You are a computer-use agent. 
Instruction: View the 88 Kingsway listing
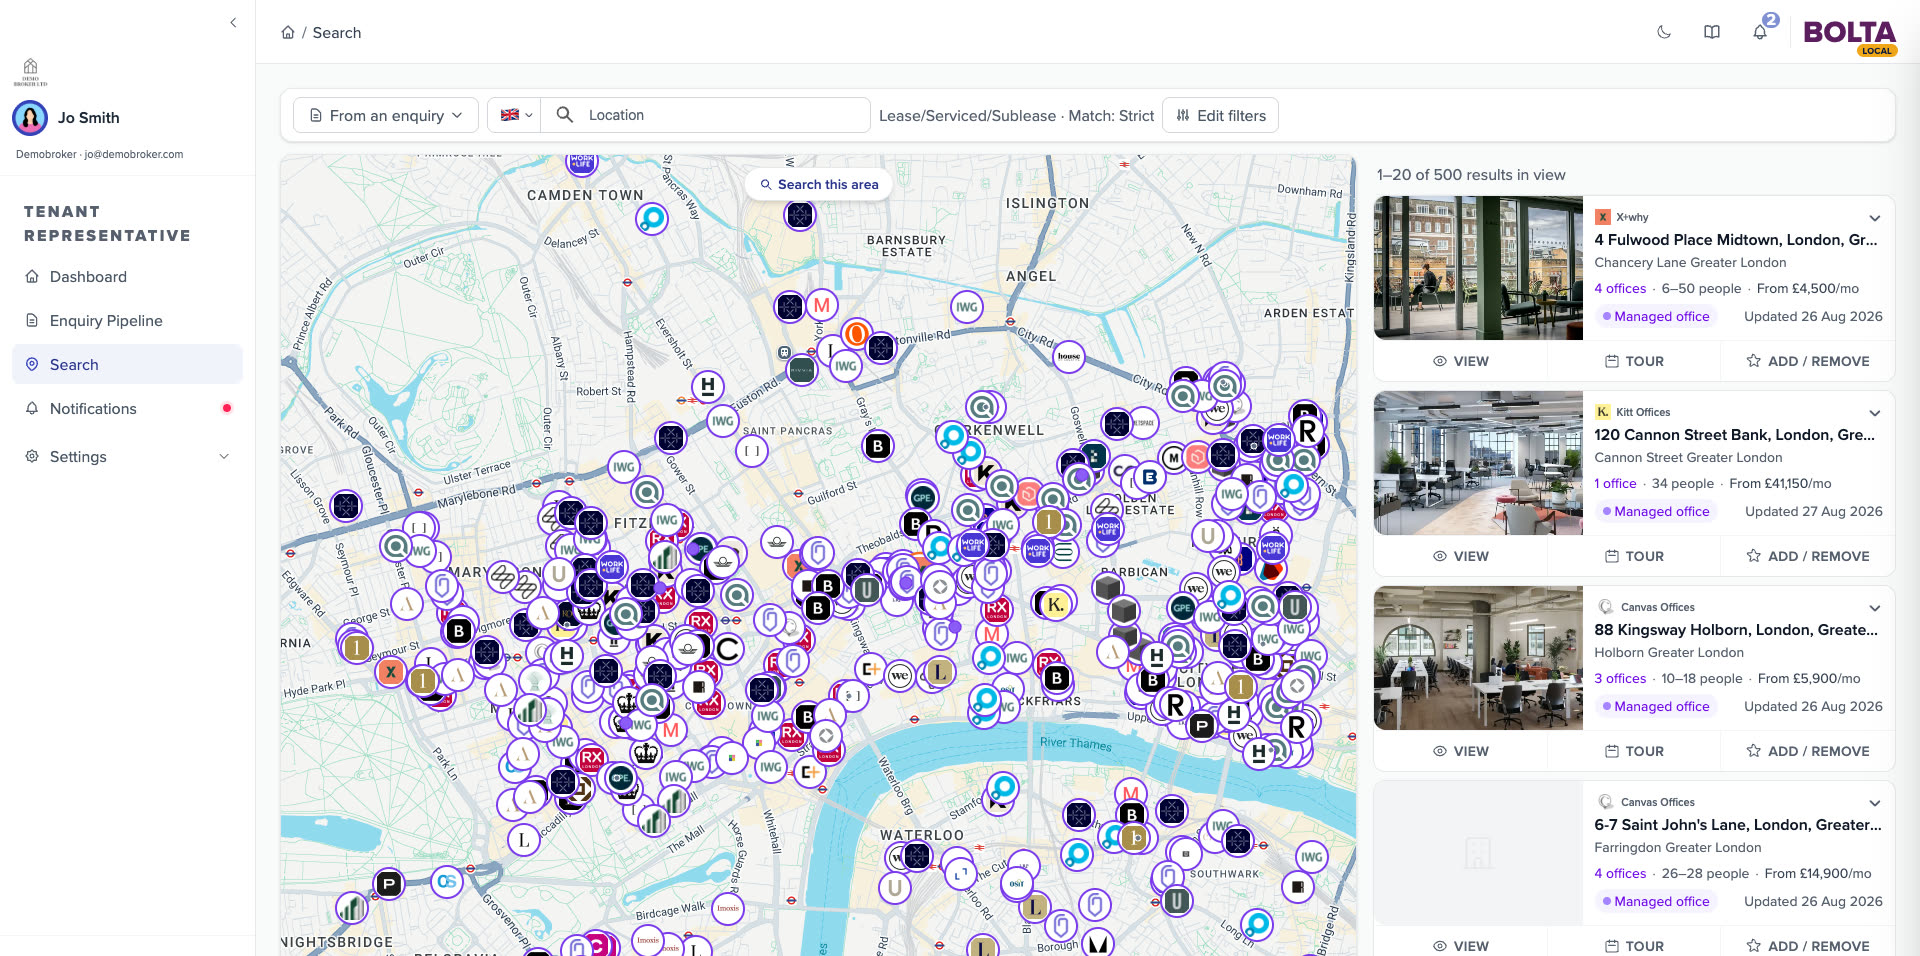tap(1460, 751)
